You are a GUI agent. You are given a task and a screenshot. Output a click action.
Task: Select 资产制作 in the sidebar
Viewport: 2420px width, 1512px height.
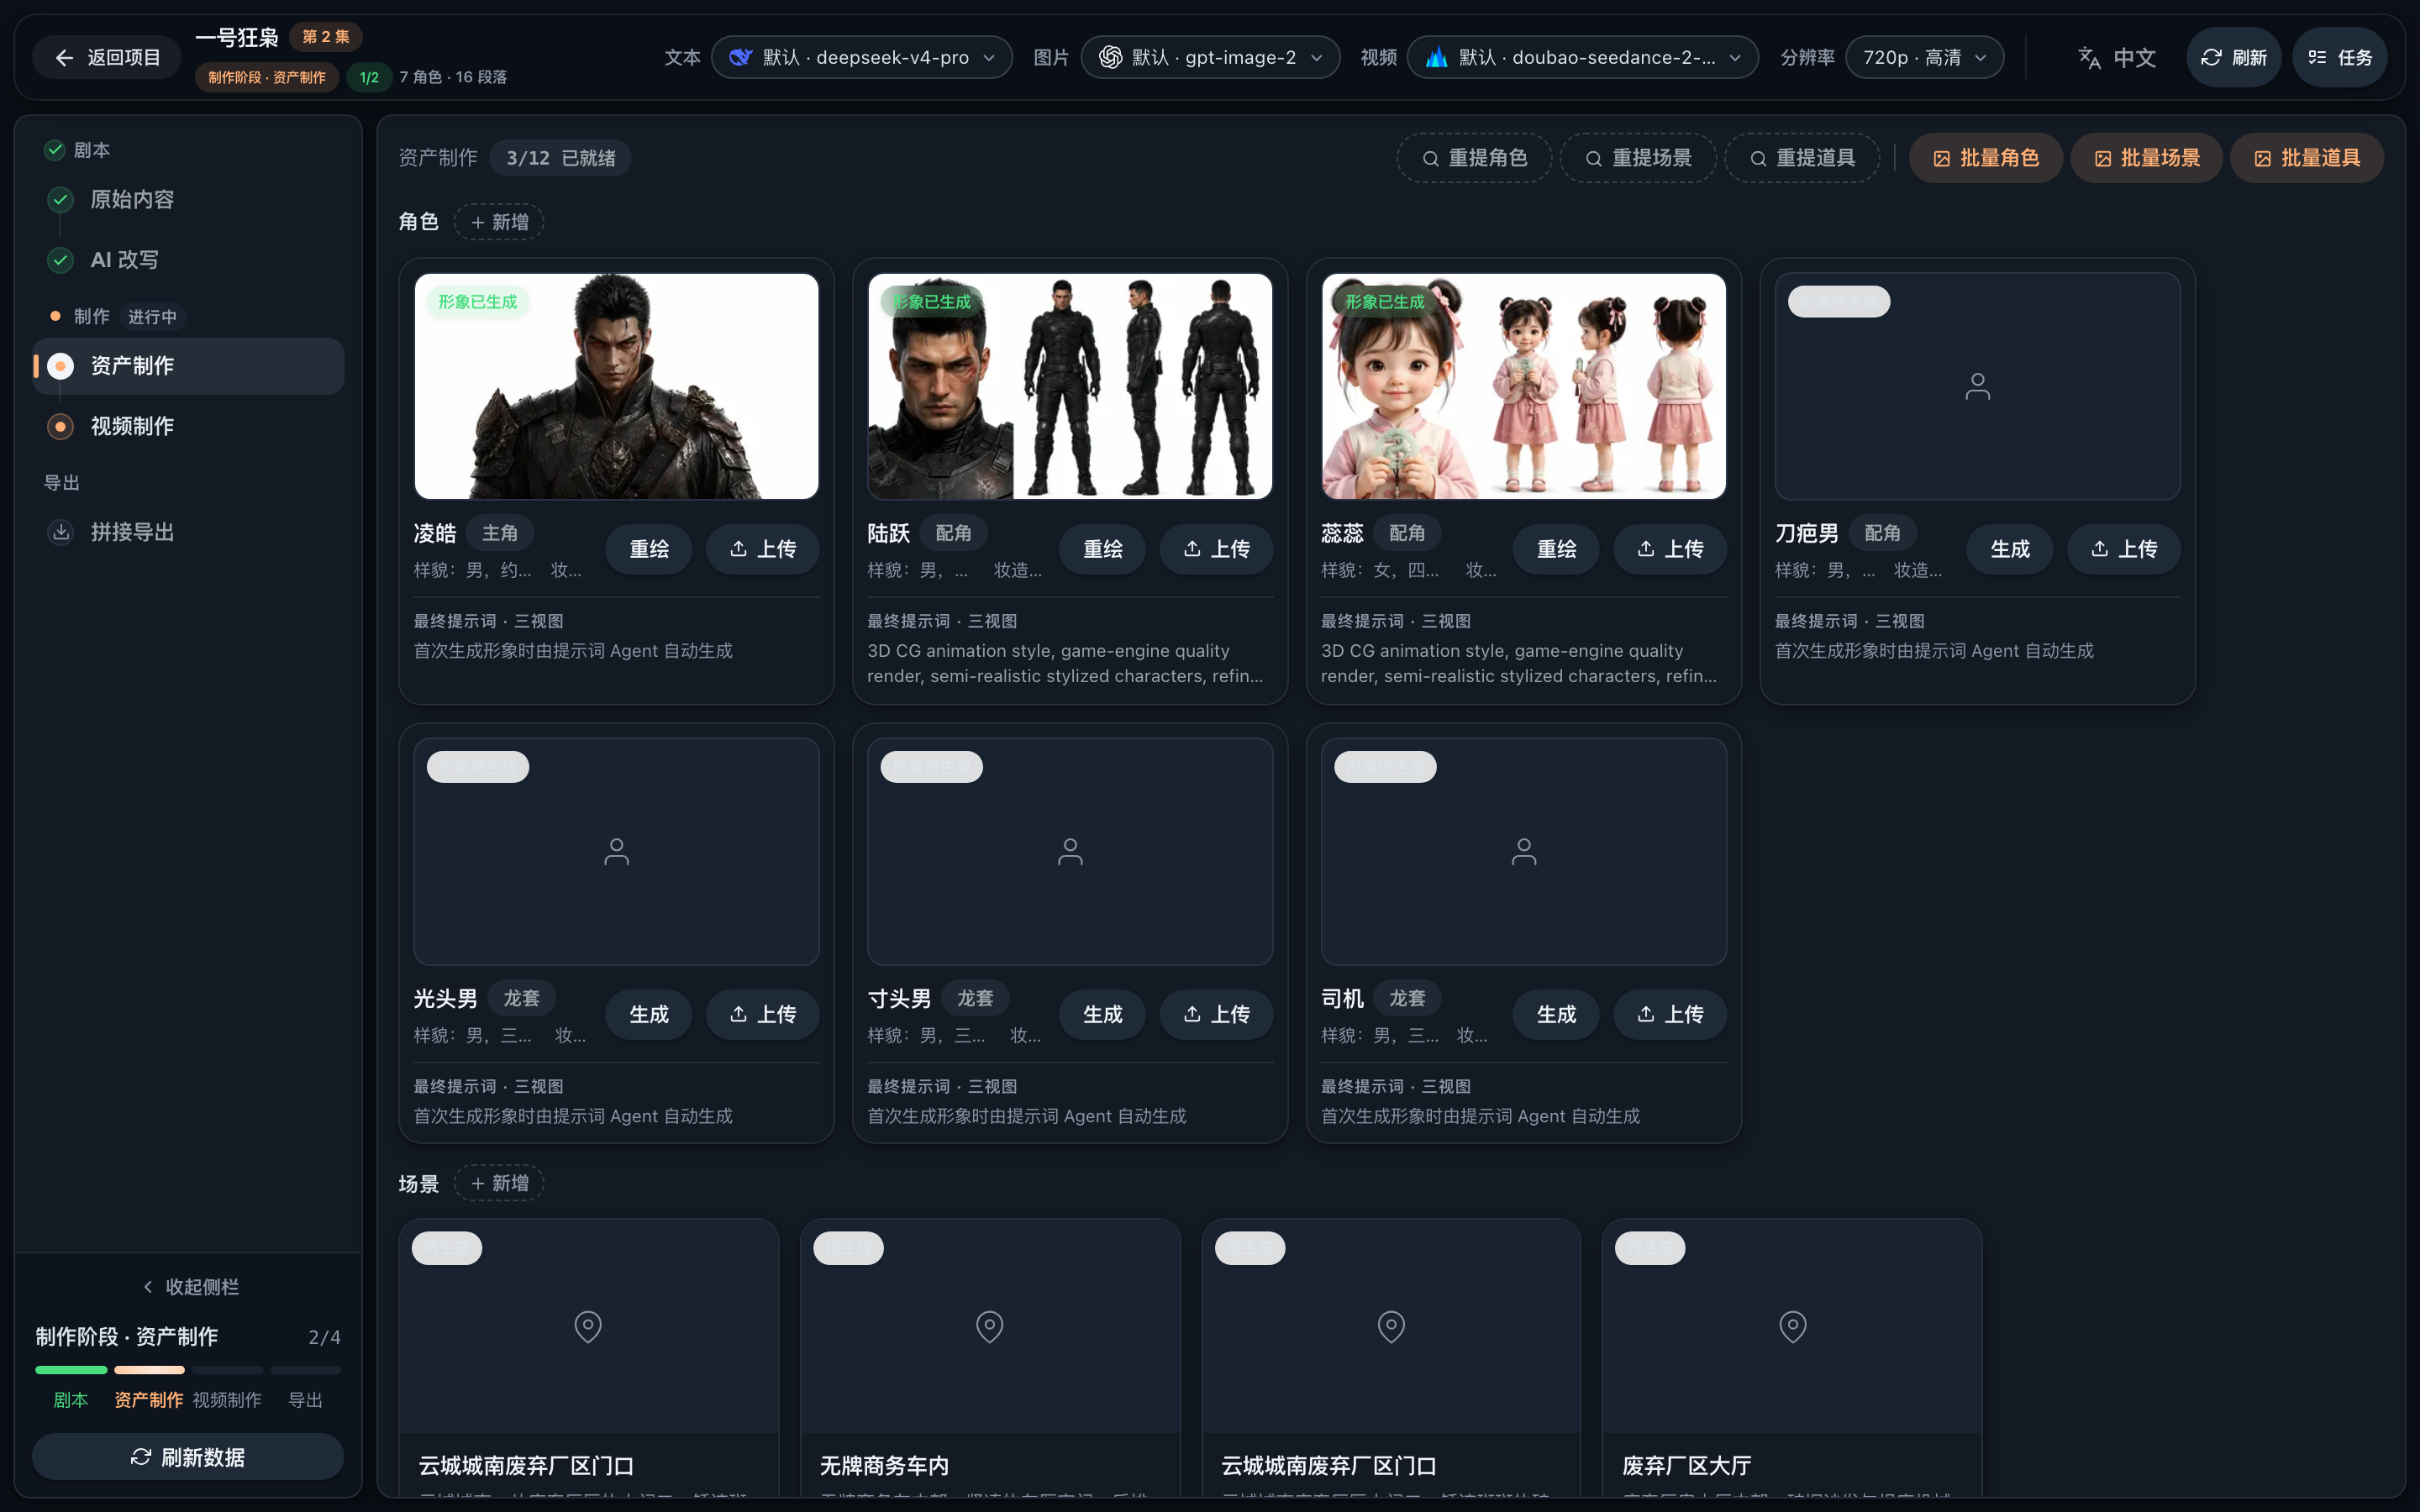(x=188, y=366)
